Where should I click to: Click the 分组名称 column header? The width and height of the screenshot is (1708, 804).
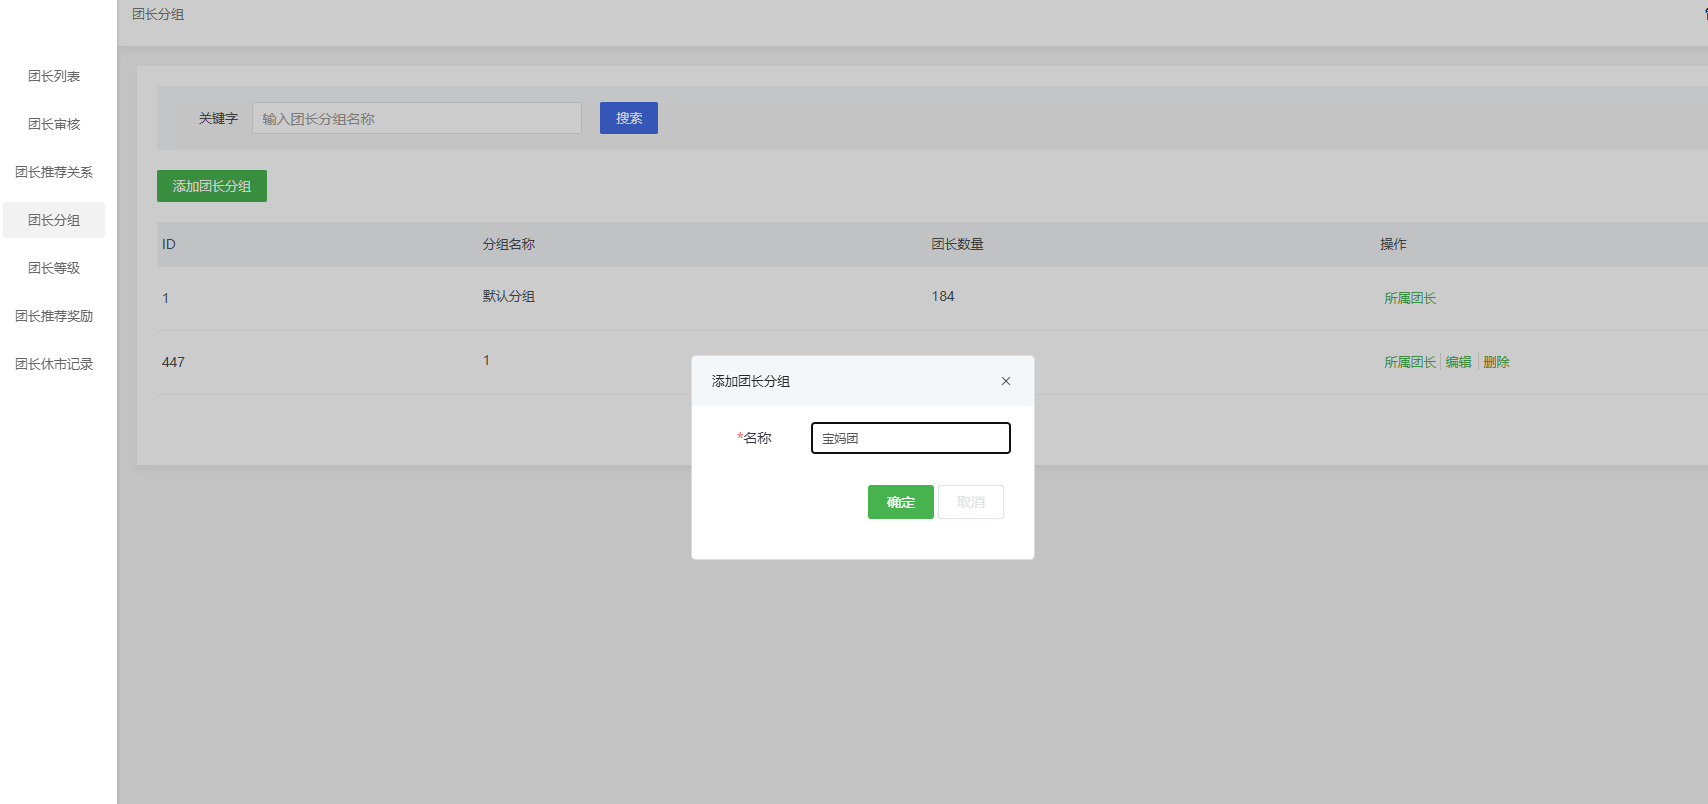tap(508, 244)
